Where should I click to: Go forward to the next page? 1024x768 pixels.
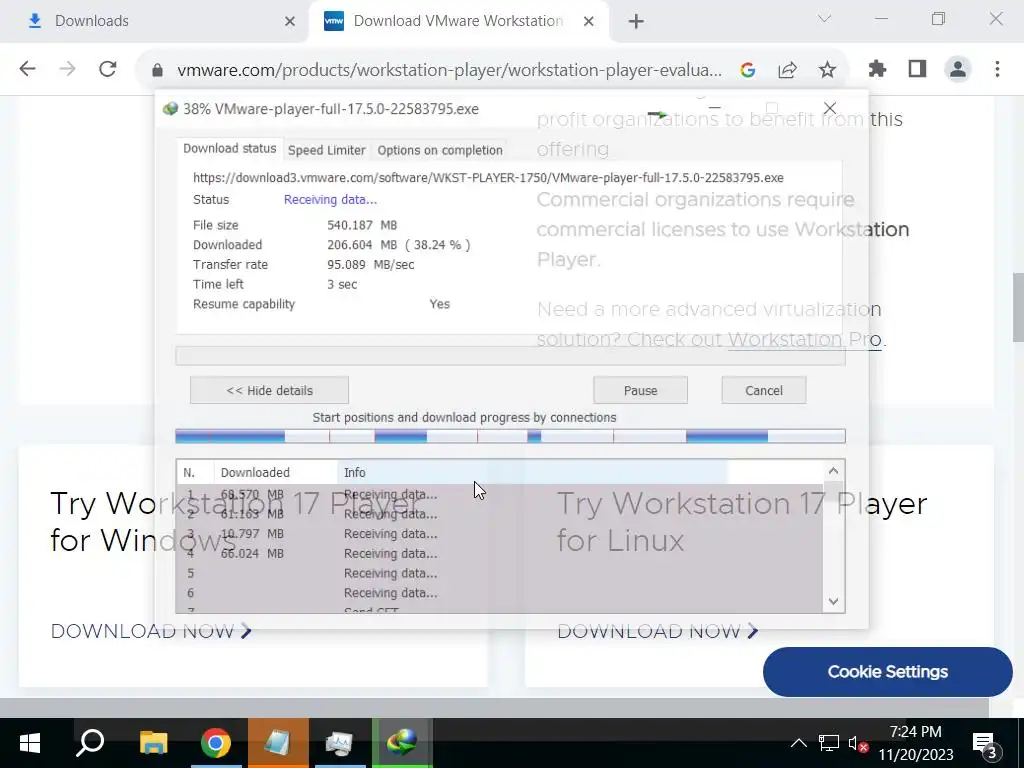[x=67, y=69]
